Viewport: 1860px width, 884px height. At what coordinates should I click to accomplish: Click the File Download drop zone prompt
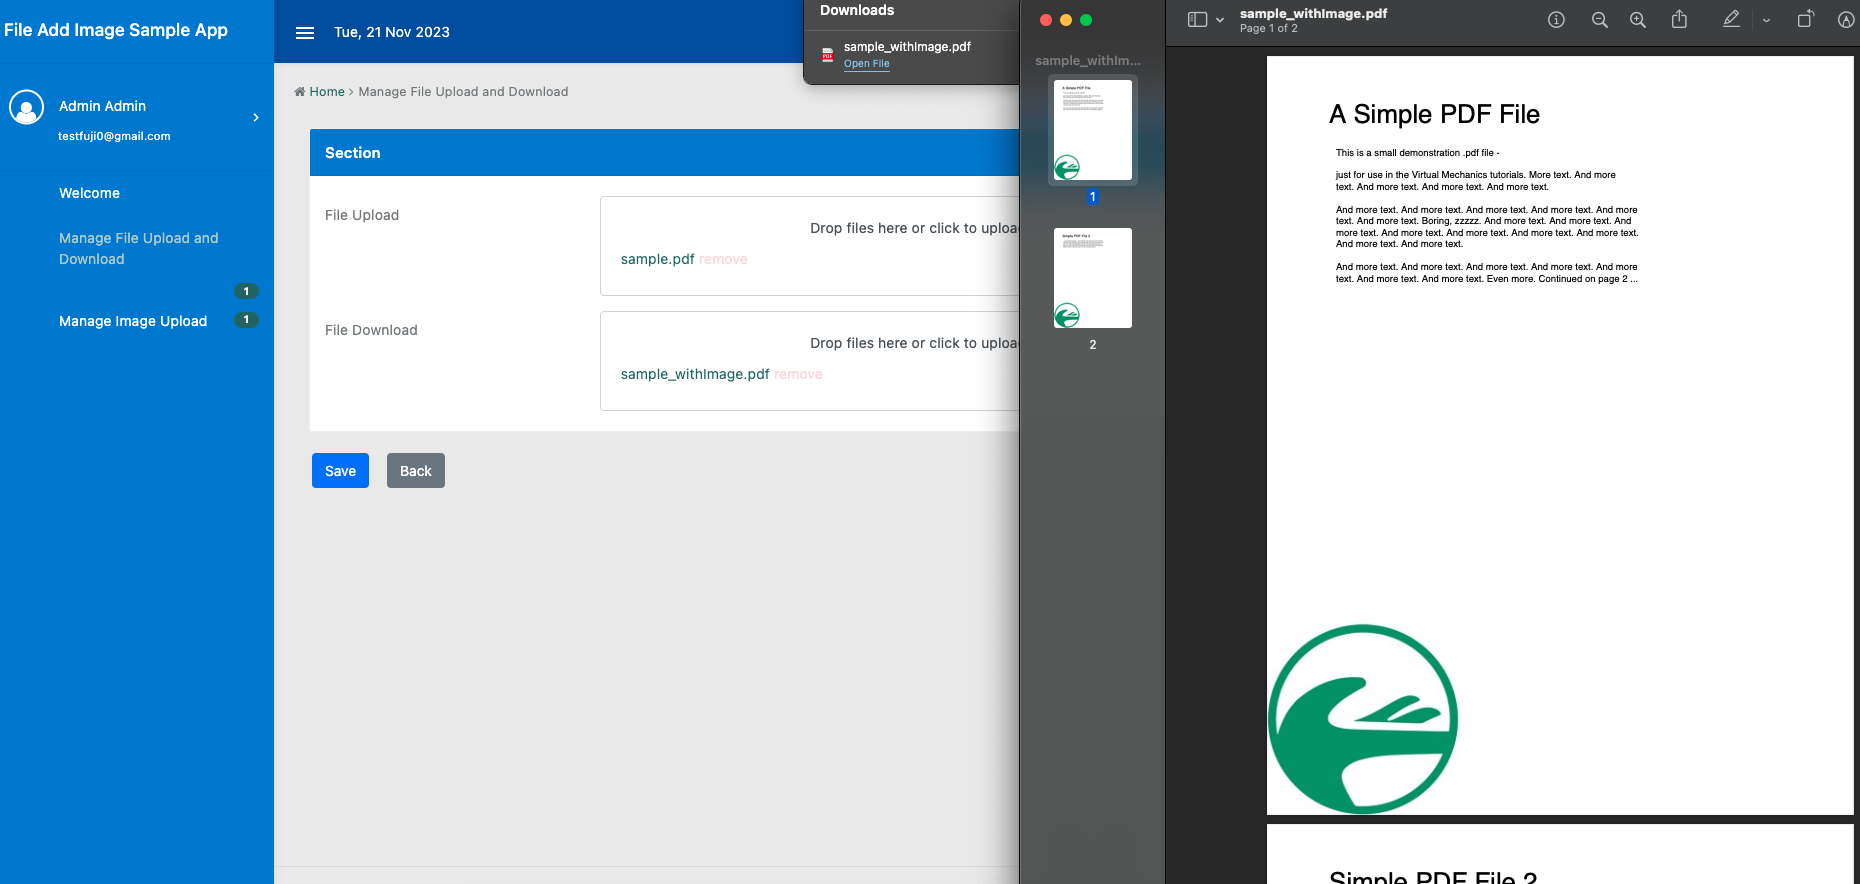(x=914, y=343)
